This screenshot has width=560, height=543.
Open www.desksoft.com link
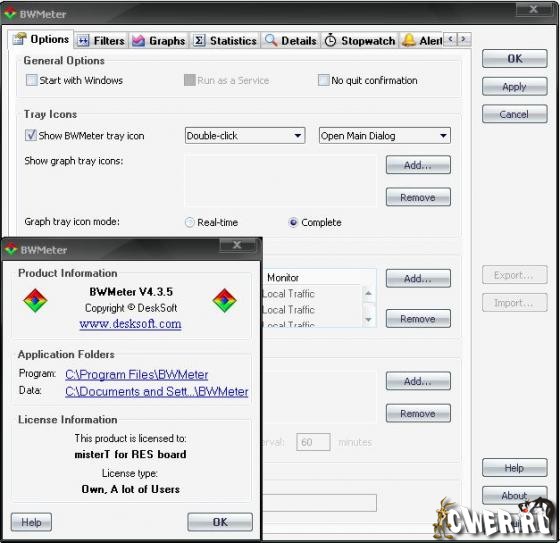pos(130,324)
